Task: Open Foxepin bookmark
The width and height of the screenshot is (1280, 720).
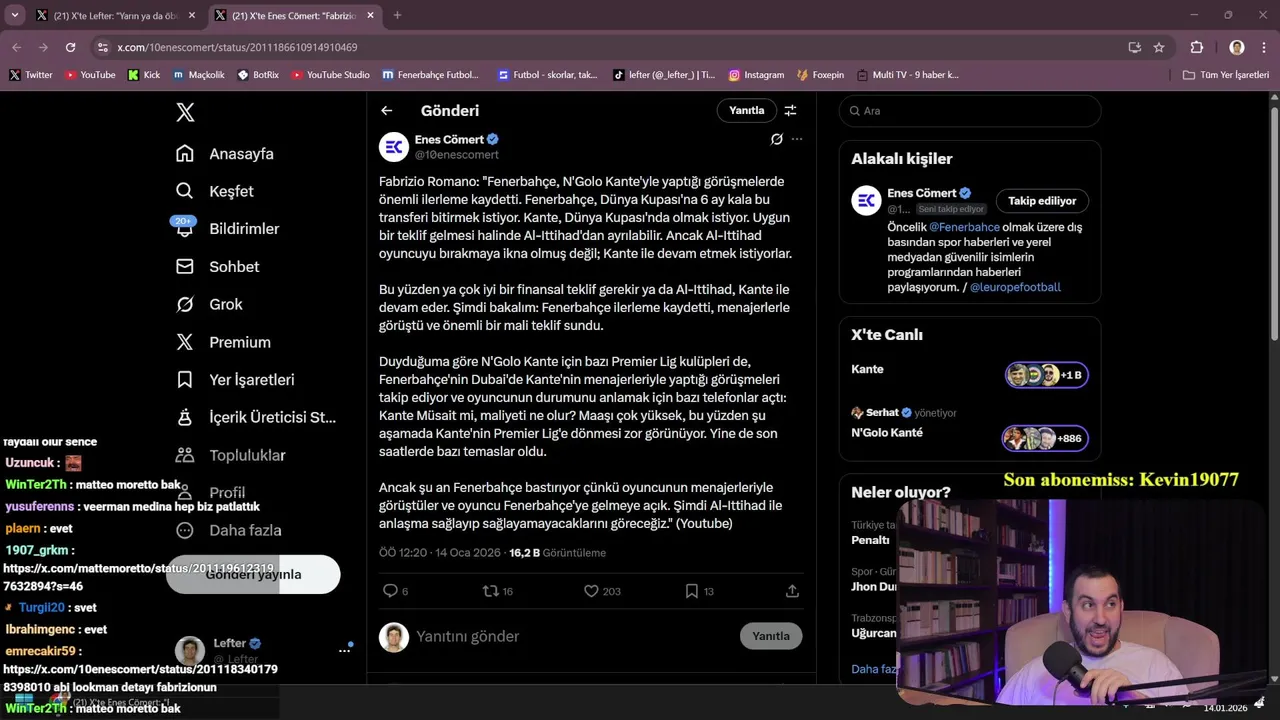Action: click(x=820, y=75)
